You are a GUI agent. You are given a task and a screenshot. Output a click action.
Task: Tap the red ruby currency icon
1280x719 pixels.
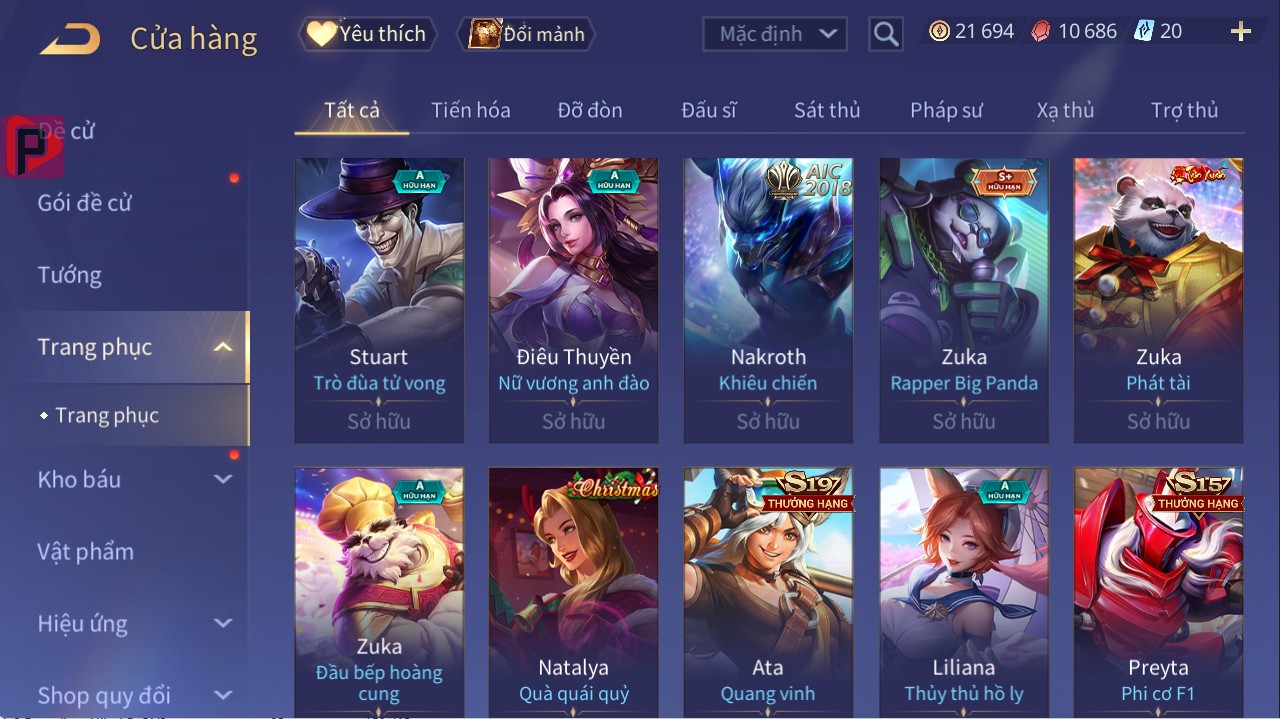(x=1042, y=32)
